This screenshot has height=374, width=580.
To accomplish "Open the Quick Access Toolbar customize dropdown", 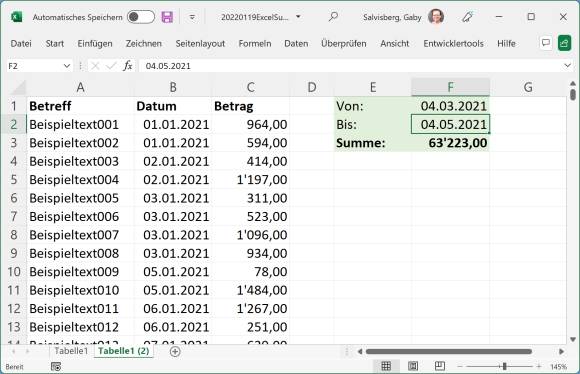I will 192,17.
